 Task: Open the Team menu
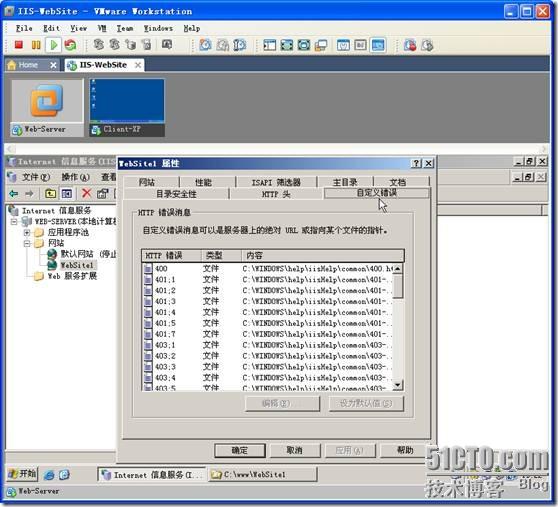click(x=125, y=28)
